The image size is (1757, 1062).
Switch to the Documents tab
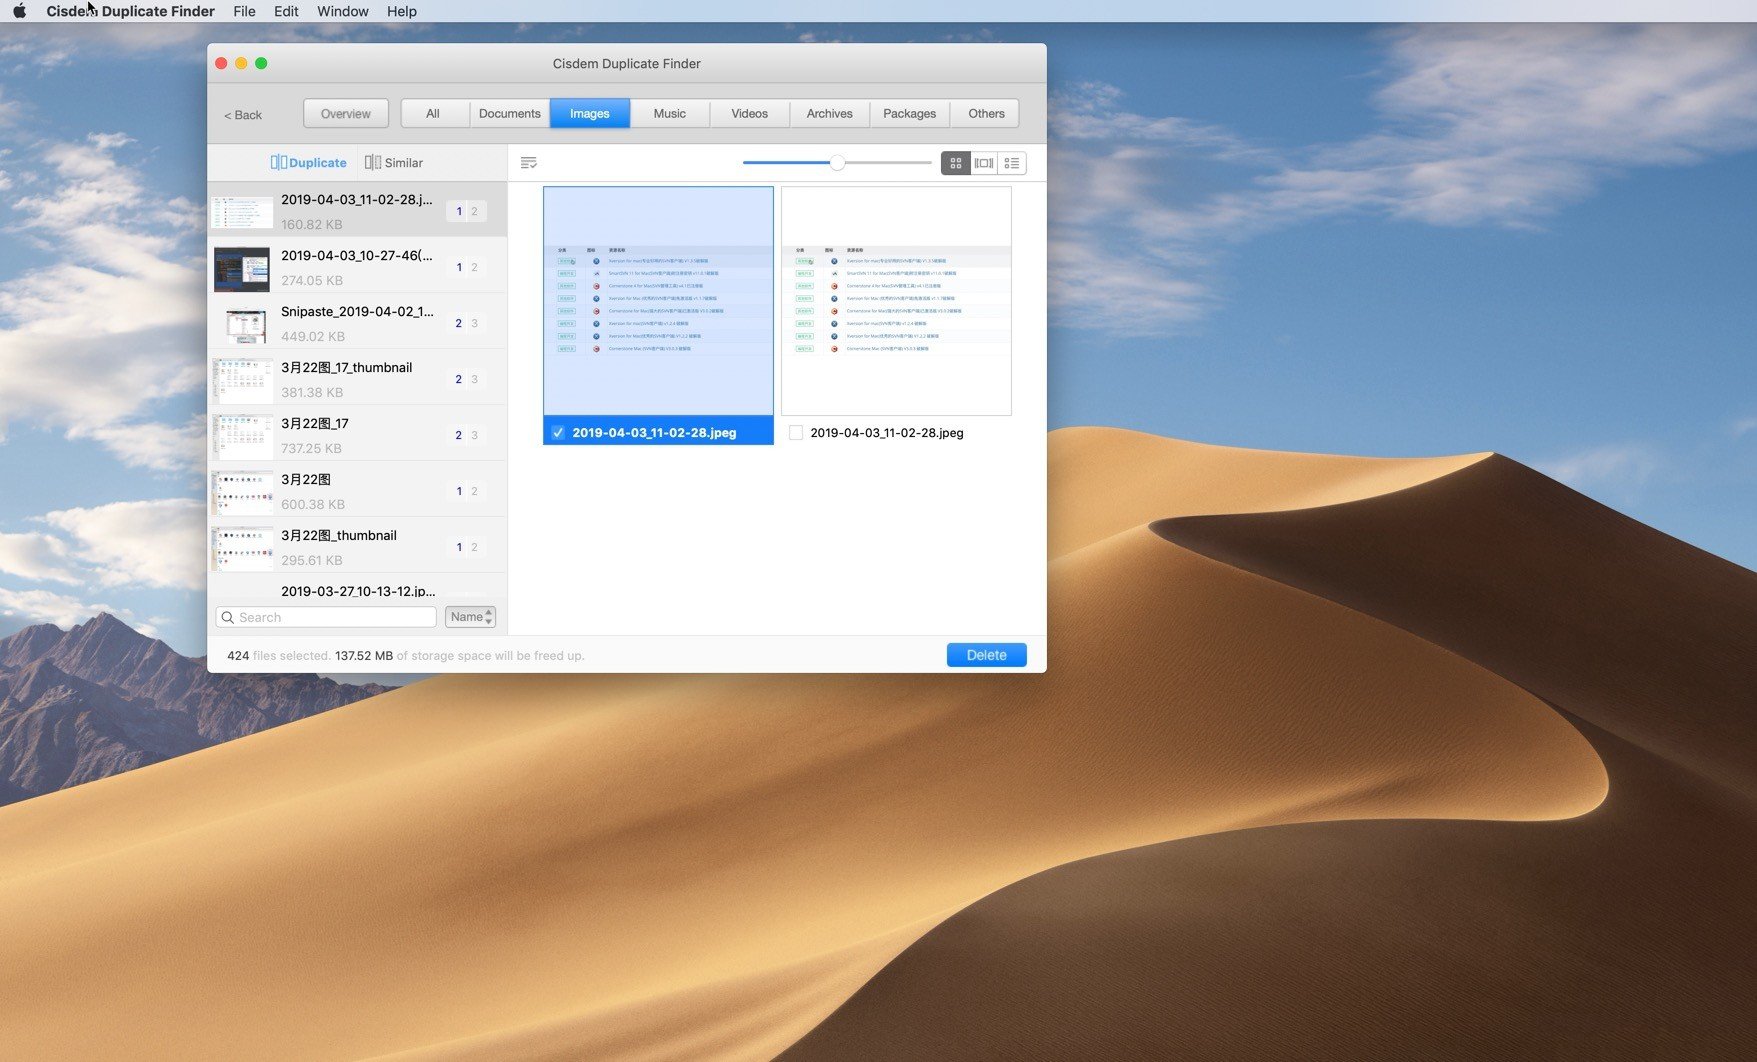[510, 113]
